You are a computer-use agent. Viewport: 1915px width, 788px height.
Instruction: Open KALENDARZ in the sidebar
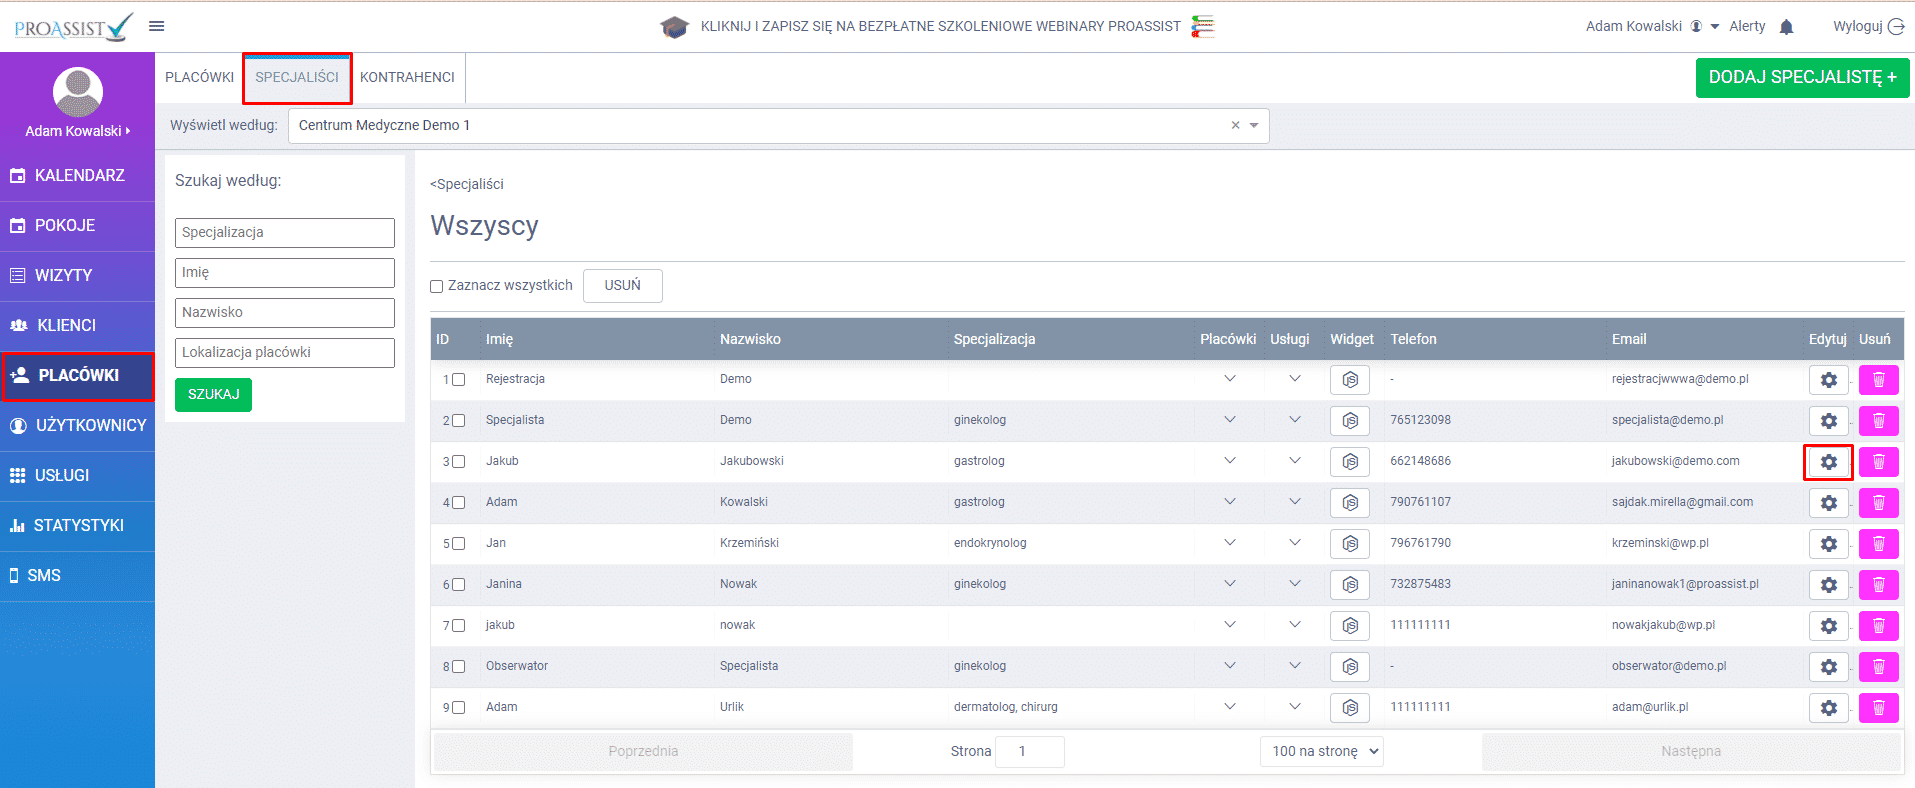[77, 176]
